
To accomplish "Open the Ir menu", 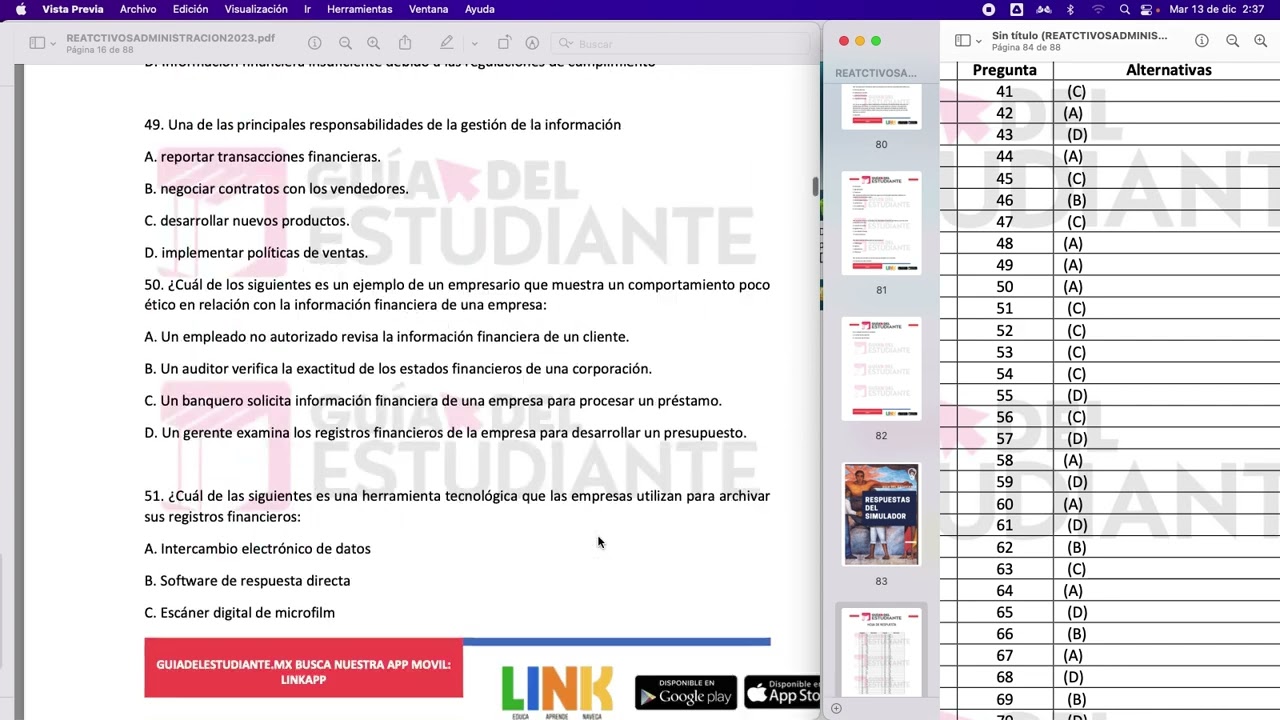I will [x=307, y=9].
